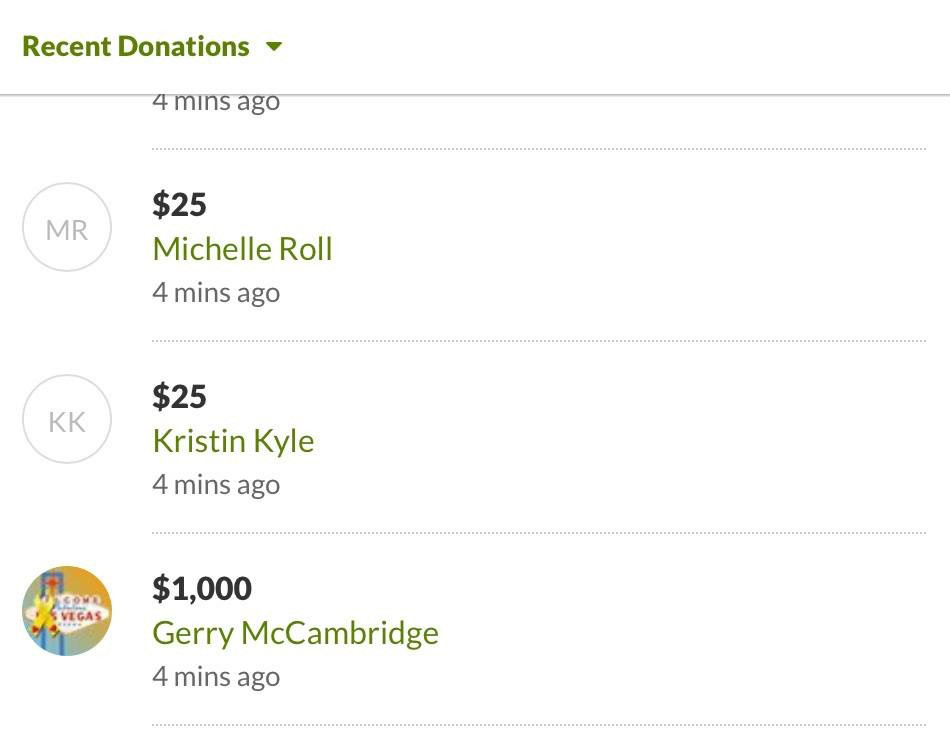
Task: Open Gerry McCambridge's donor profile link
Action: point(296,633)
